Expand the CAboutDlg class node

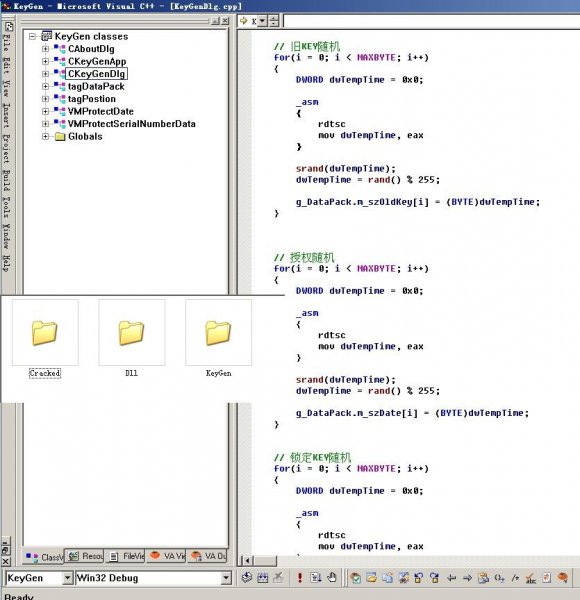coord(46,49)
